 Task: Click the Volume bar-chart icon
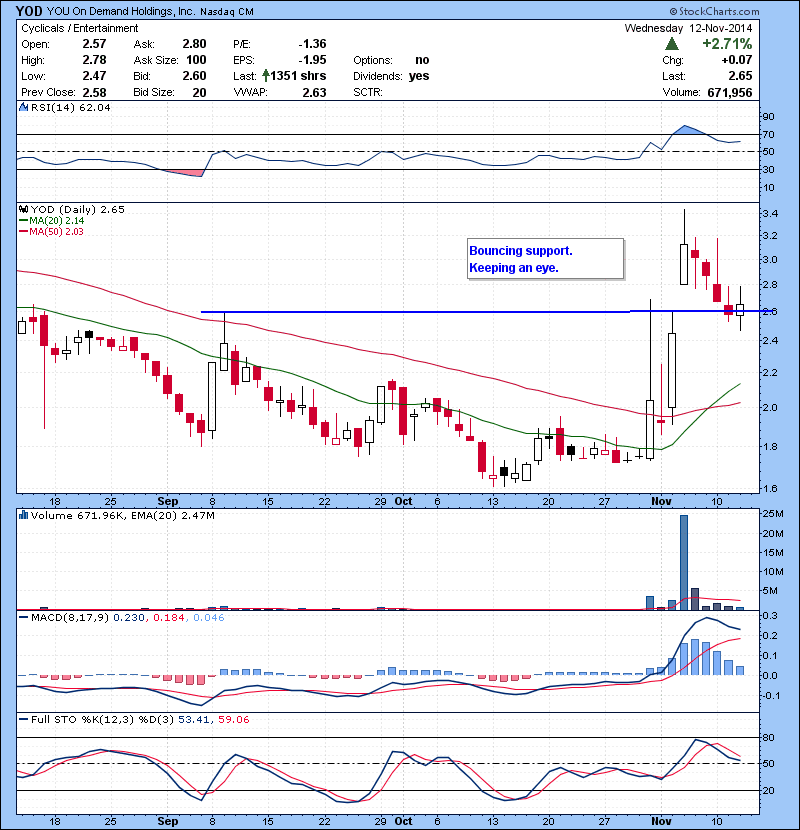tap(23, 515)
